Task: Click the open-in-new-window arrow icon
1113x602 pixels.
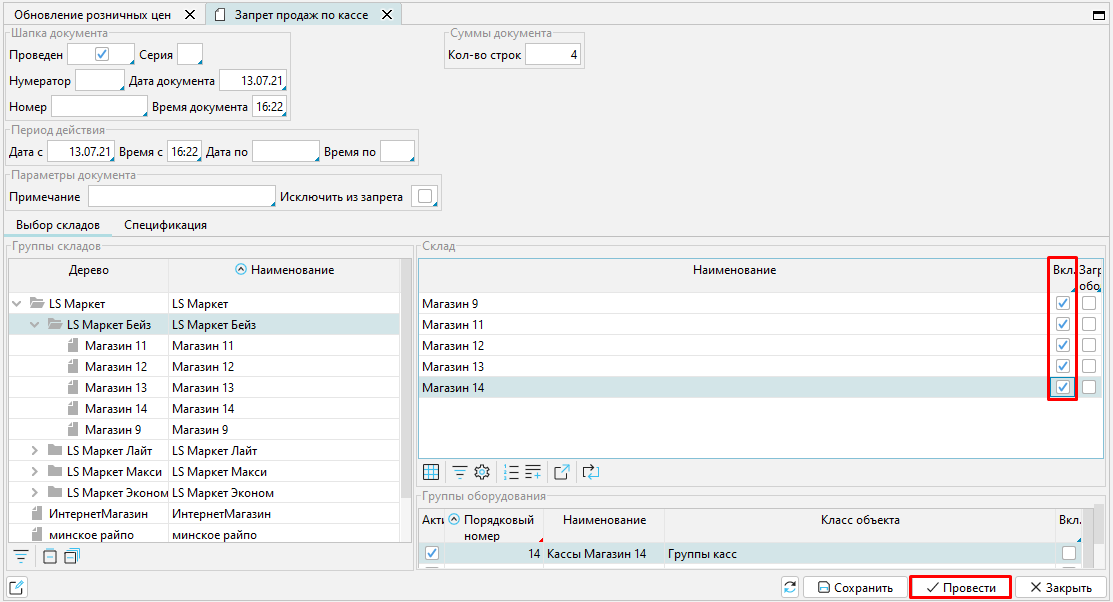Action: point(561,472)
